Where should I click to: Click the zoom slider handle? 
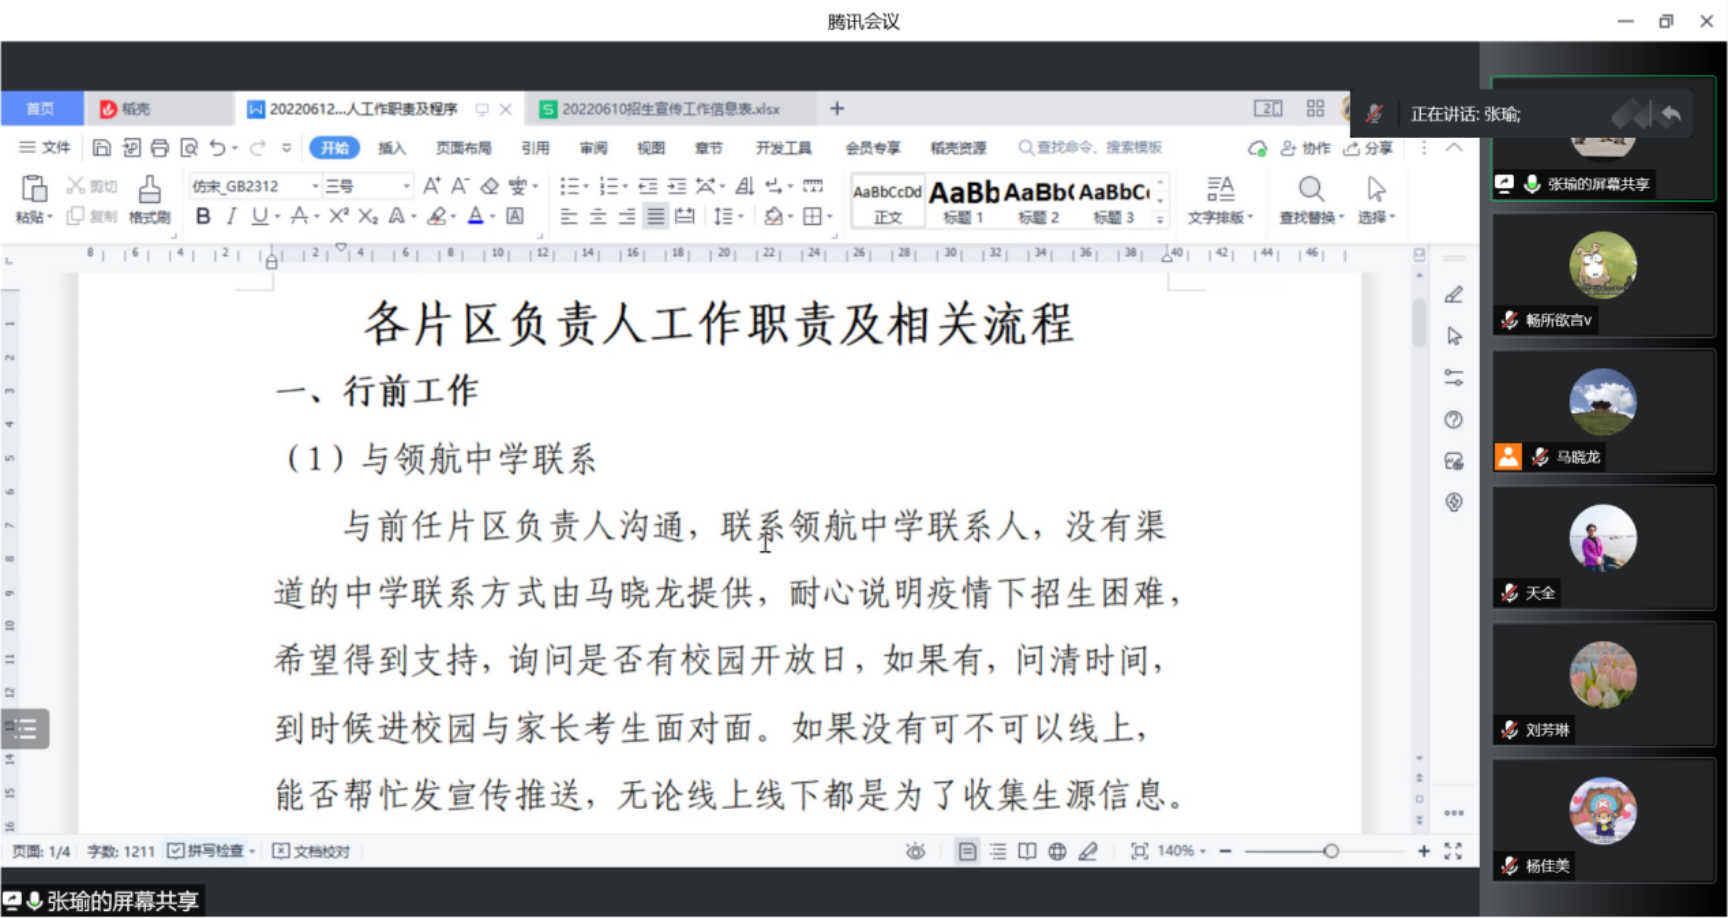[x=1330, y=851]
